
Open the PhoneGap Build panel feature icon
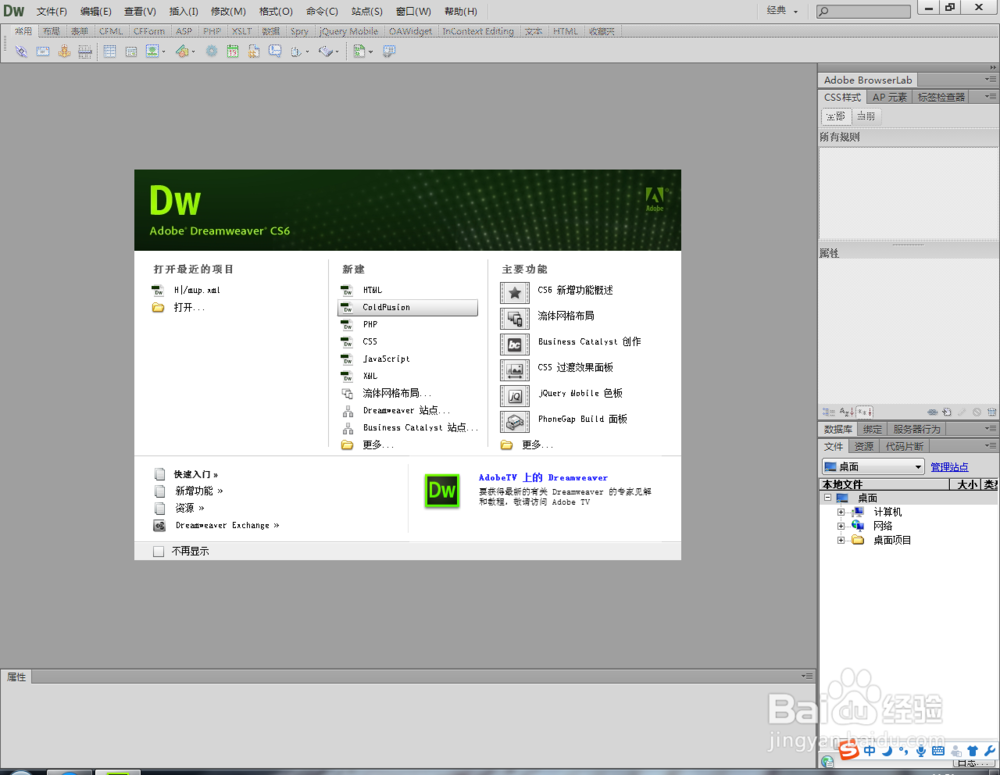(515, 422)
